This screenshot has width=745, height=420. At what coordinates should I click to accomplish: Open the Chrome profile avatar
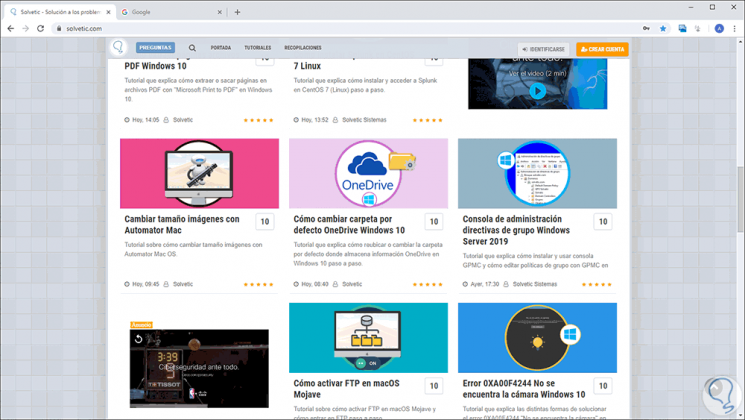pos(719,29)
